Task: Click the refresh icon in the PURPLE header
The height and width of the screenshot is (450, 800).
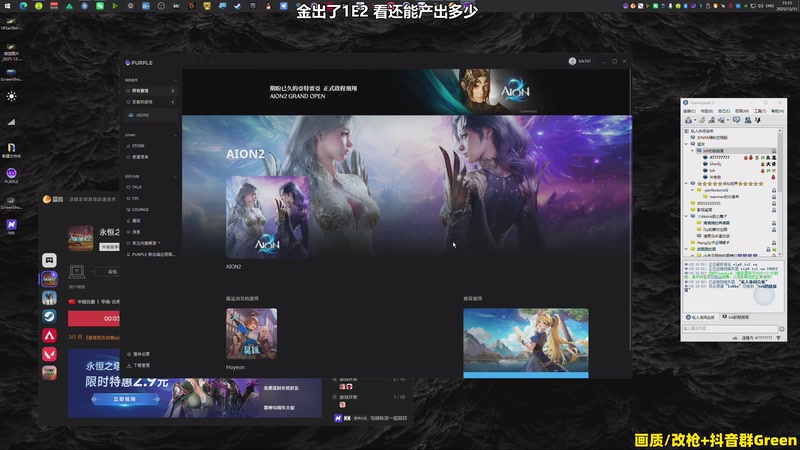Action: [212, 61]
